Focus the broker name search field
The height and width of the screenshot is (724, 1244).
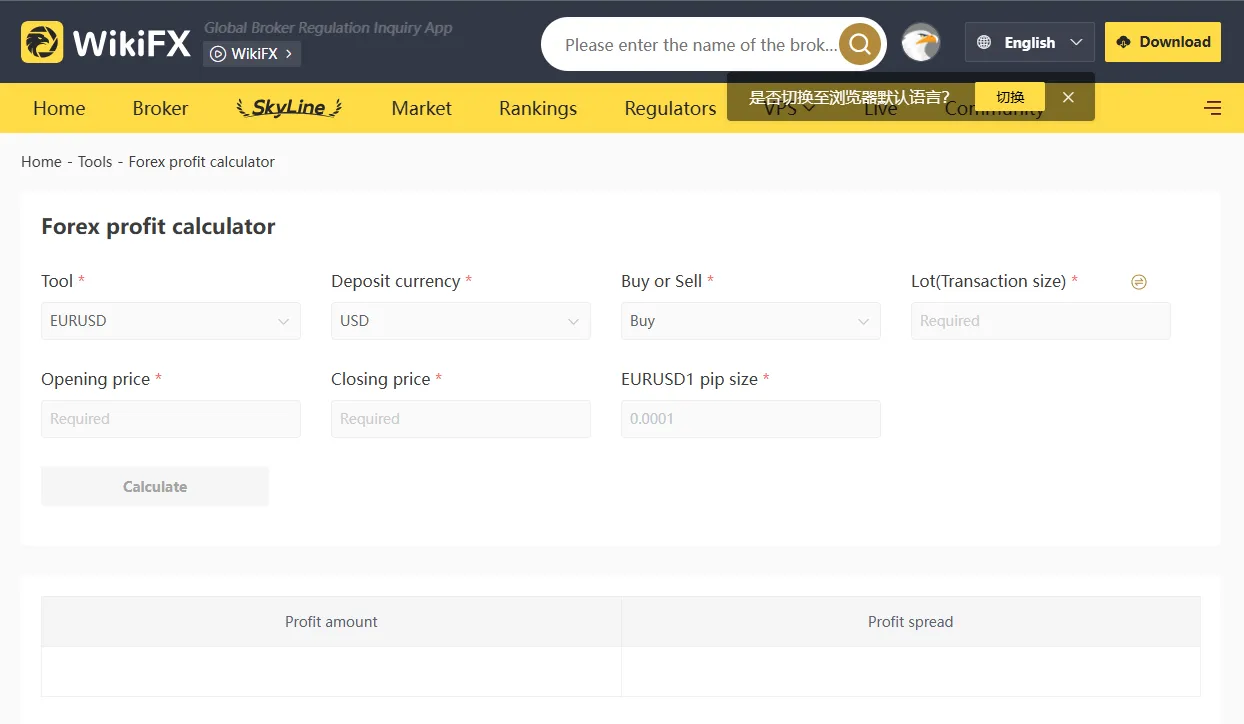point(700,45)
